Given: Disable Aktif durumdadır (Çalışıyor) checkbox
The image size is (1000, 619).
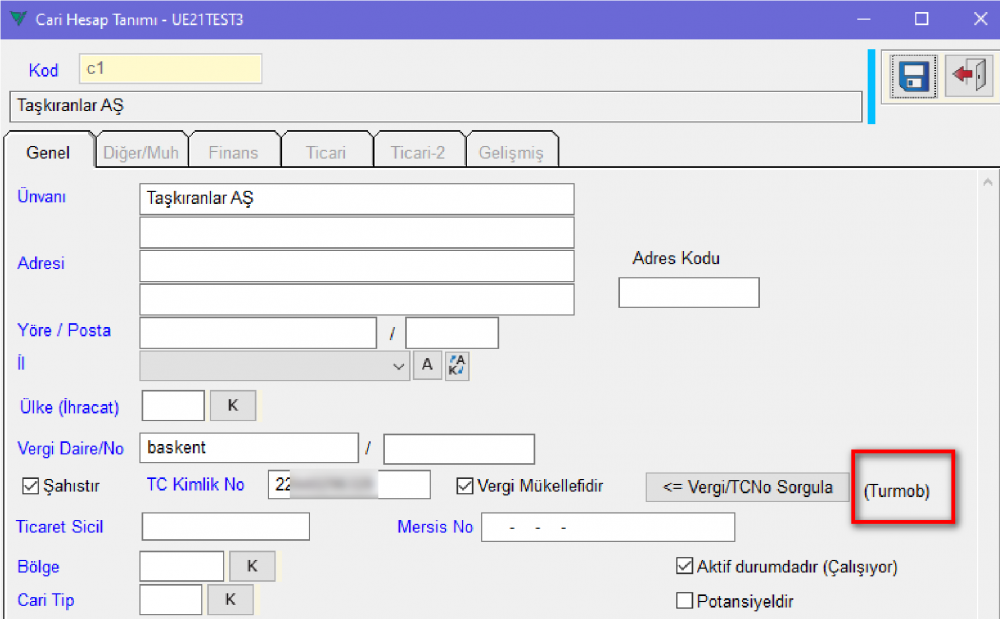Looking at the screenshot, I should [685, 567].
